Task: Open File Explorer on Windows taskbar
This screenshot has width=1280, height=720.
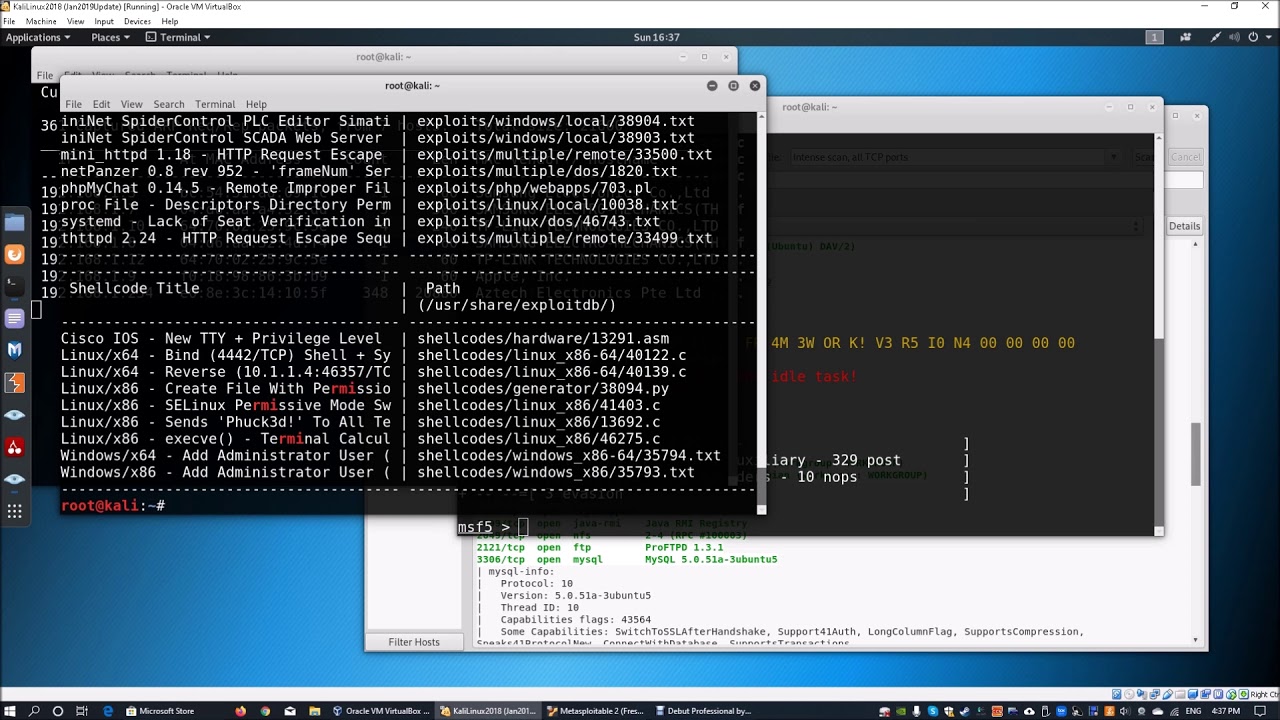Action: click(x=314, y=711)
